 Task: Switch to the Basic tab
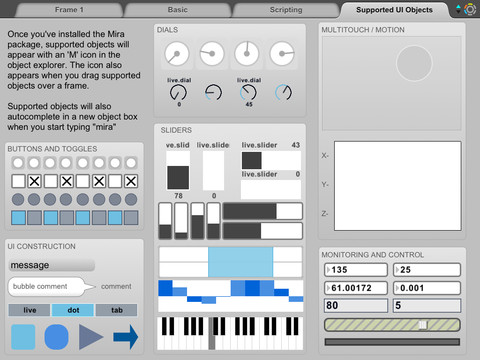coord(178,10)
